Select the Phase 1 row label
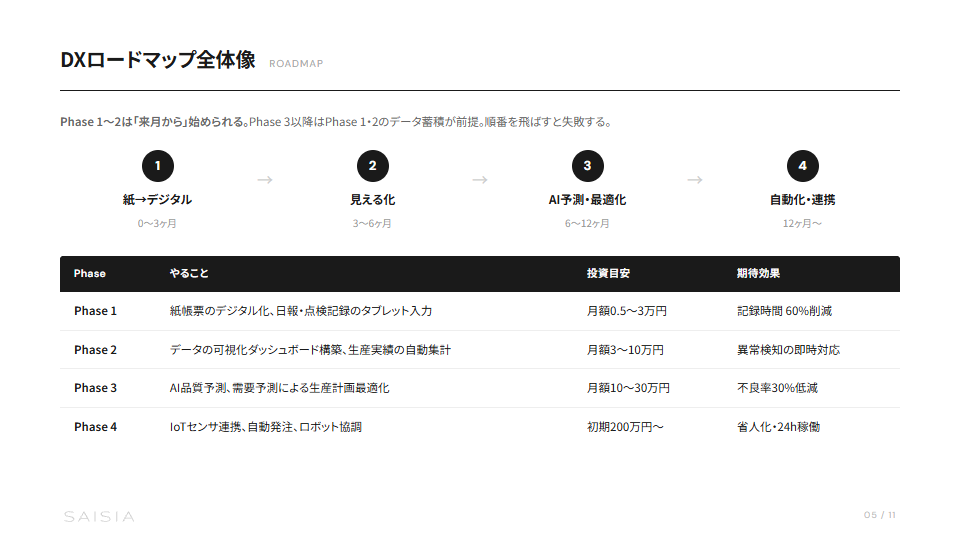 [x=96, y=311]
